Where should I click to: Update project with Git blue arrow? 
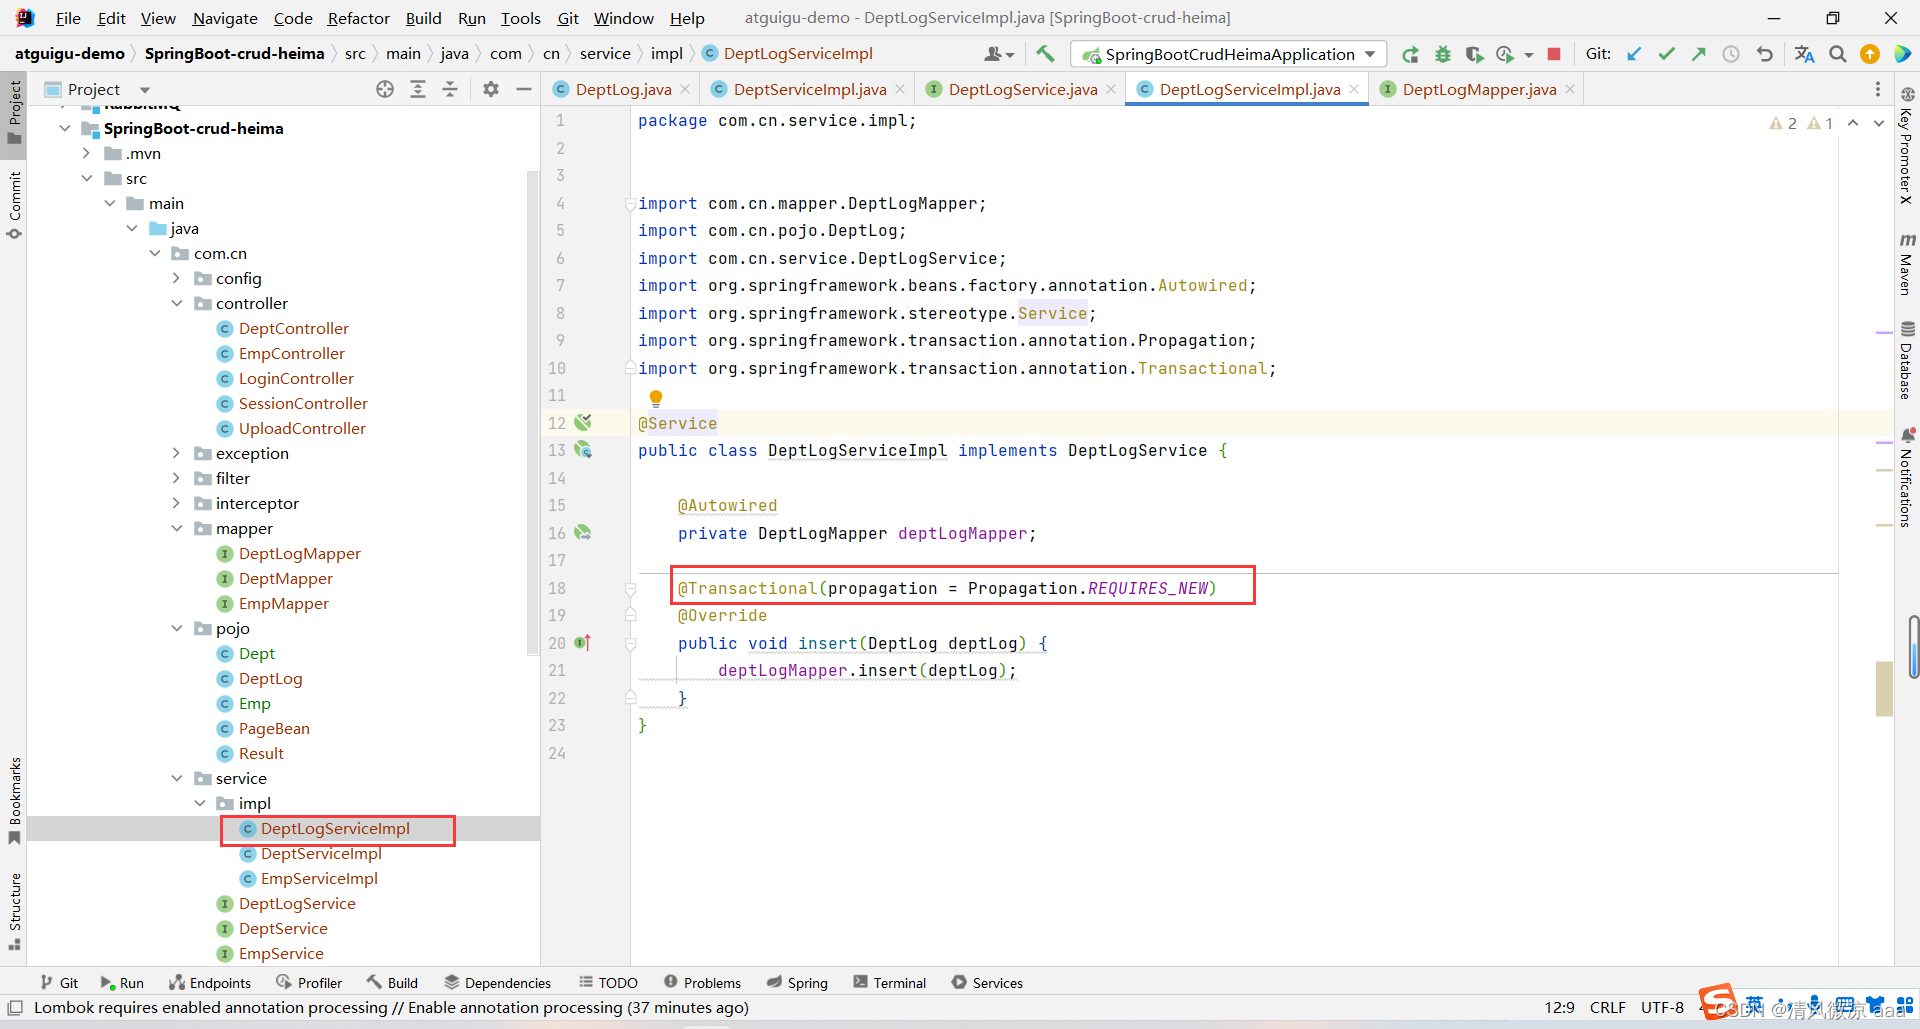point(1634,54)
